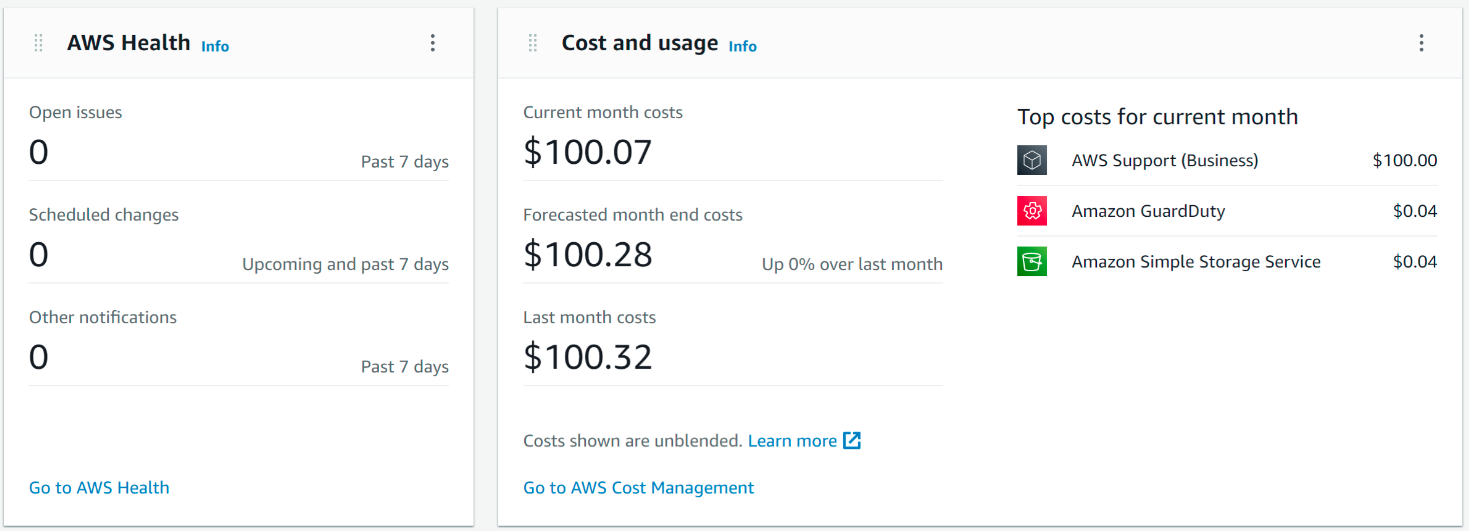1469x531 pixels.
Task: Click 'Past 7 days' text beside Other notifications
Action: [x=405, y=367]
